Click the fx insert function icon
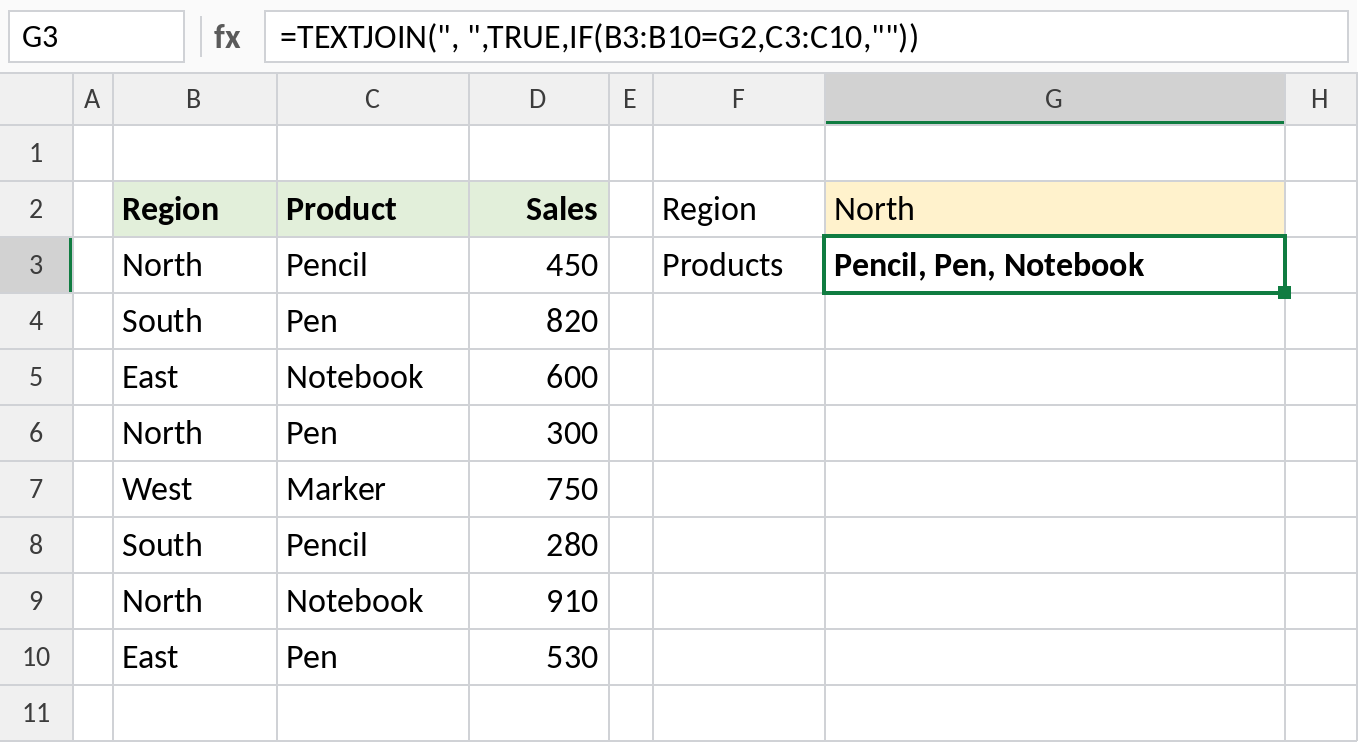The image size is (1358, 742). point(227,38)
